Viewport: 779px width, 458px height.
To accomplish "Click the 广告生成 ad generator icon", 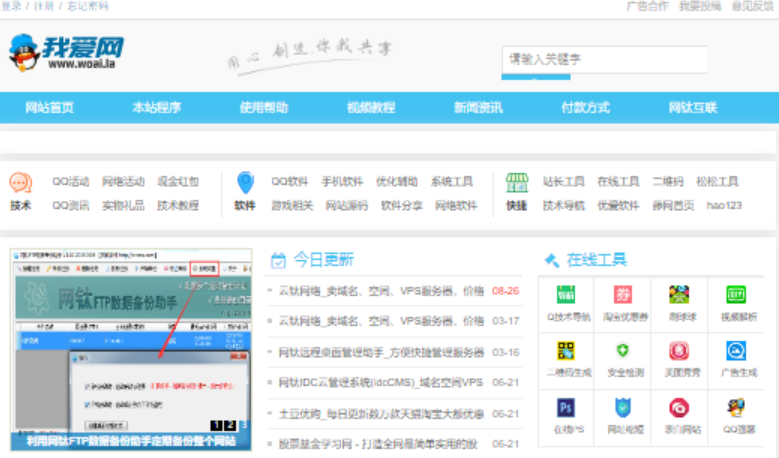I will (736, 352).
